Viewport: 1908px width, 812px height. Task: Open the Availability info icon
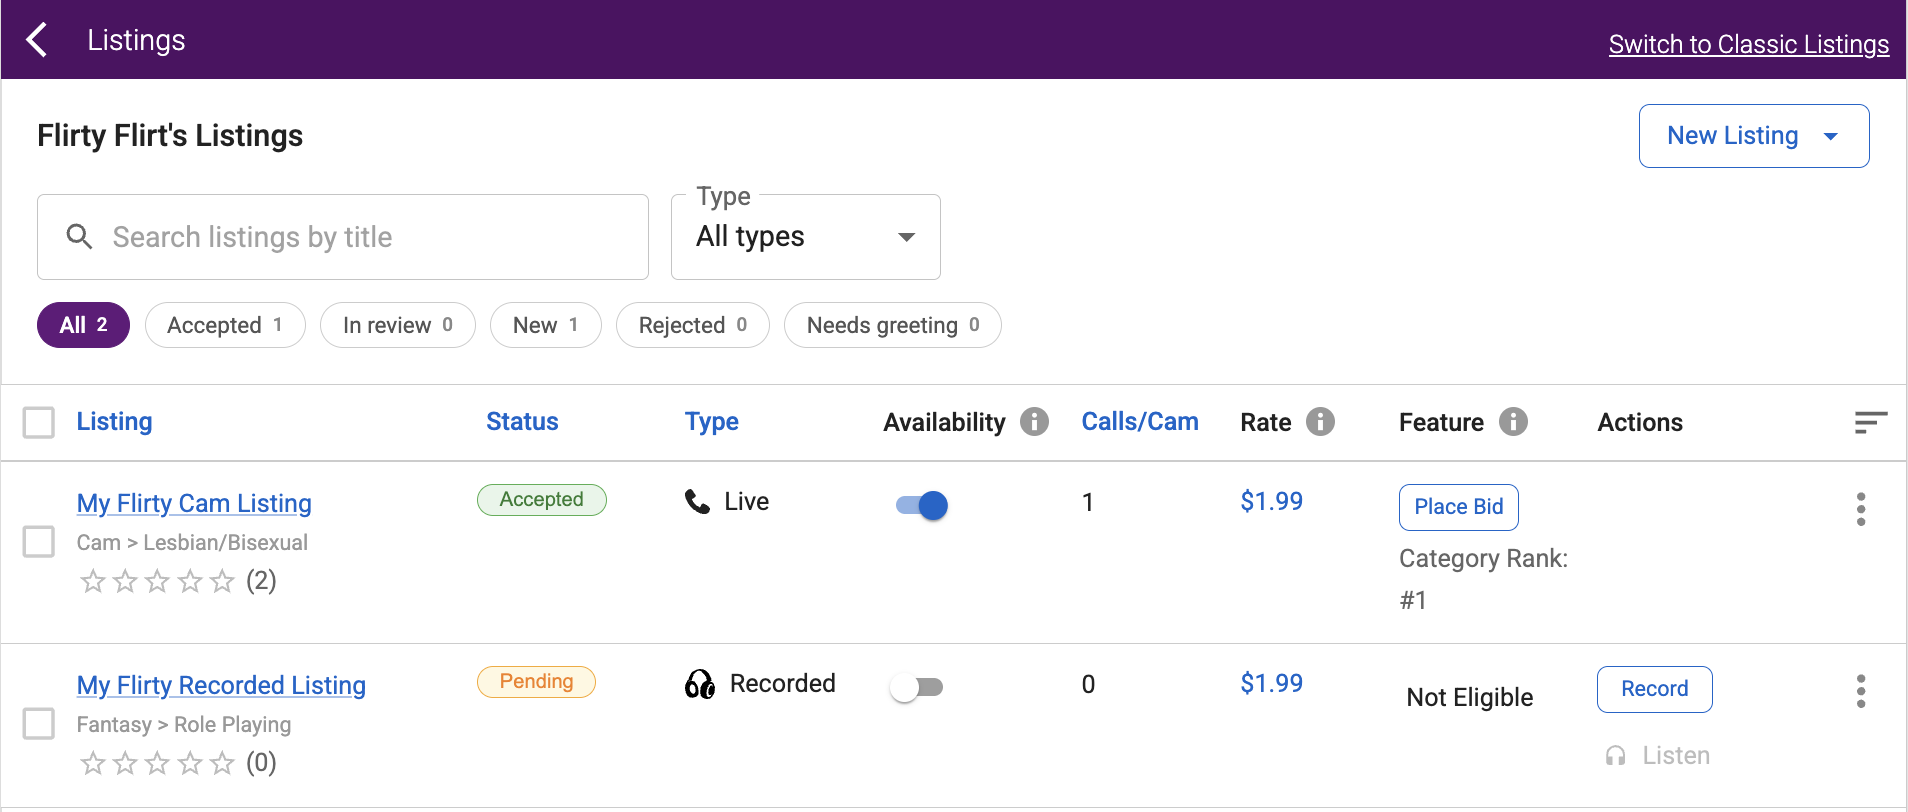[1034, 422]
